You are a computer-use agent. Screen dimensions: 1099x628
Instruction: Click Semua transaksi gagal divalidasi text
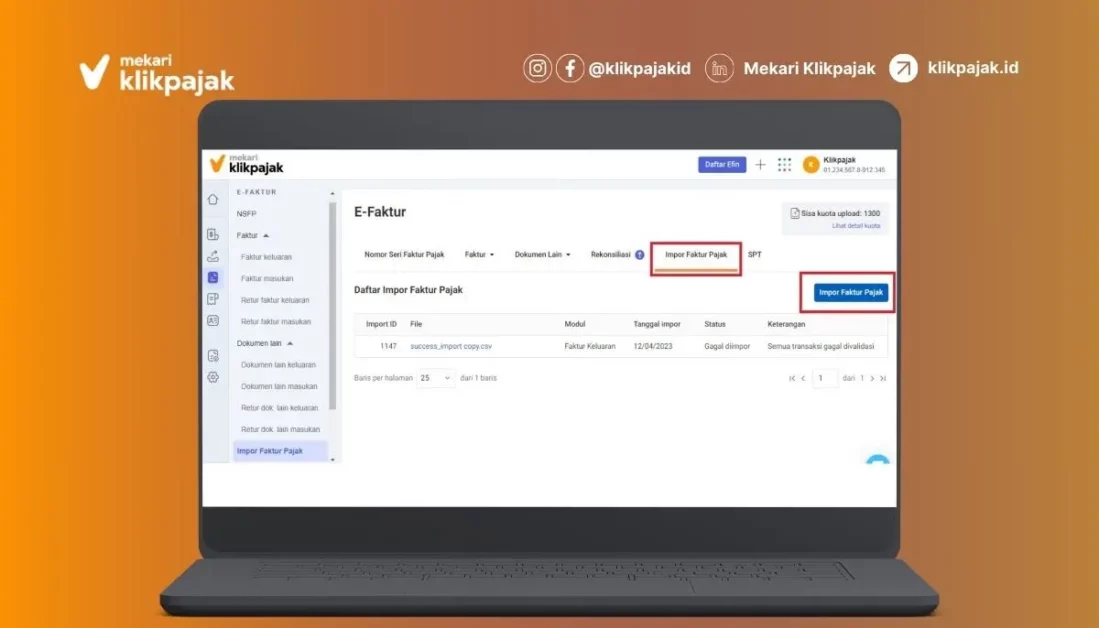tap(821, 346)
